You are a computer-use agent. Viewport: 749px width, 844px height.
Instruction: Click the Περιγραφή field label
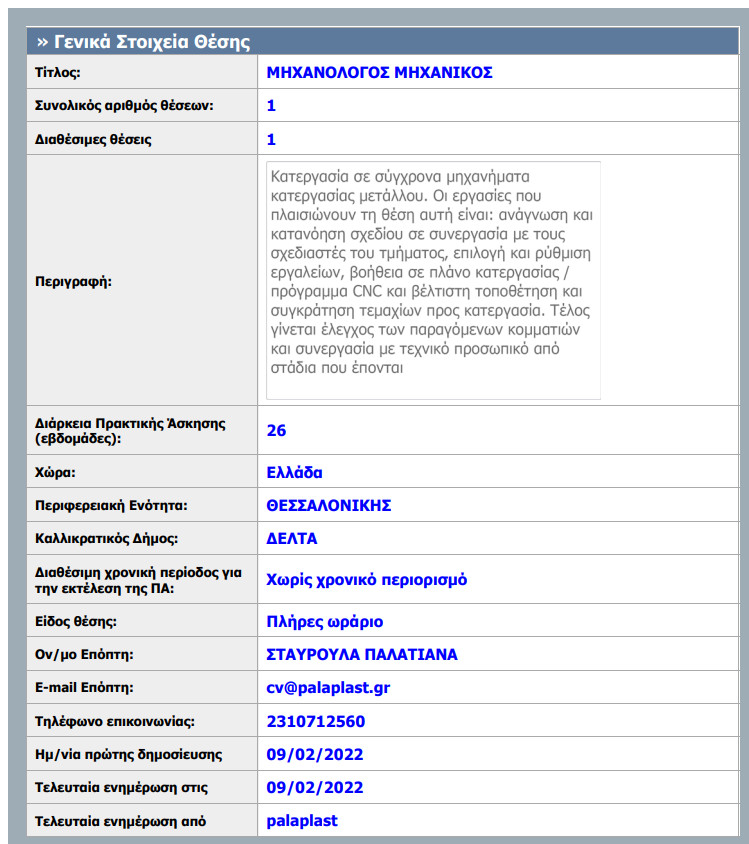73,282
